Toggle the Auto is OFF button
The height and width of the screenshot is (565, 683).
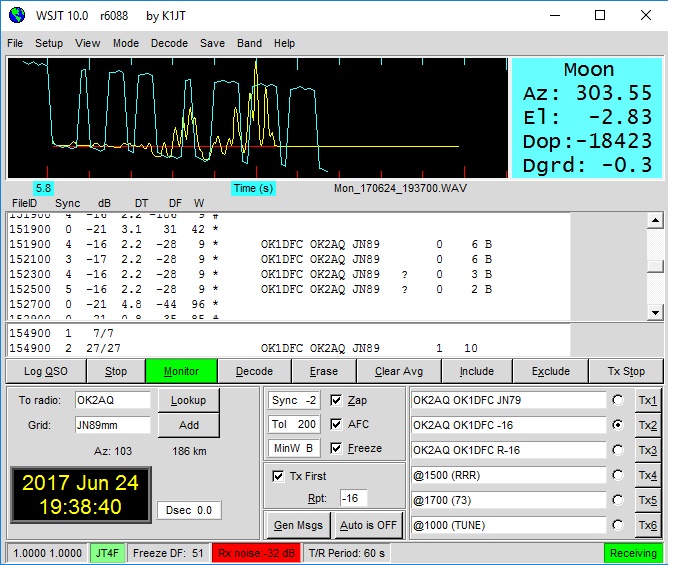pyautogui.click(x=368, y=524)
